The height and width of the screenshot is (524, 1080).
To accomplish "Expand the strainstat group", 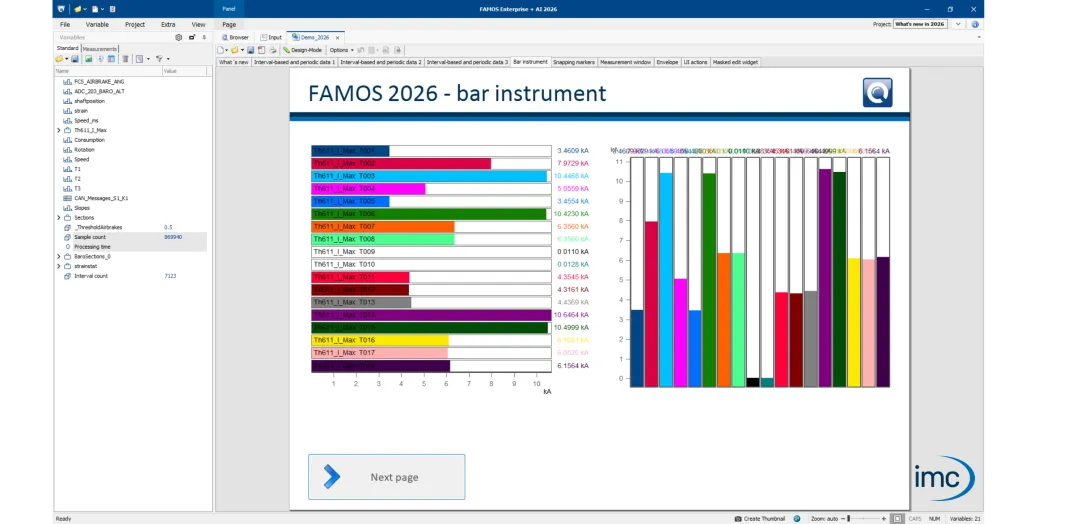I will [x=59, y=266].
